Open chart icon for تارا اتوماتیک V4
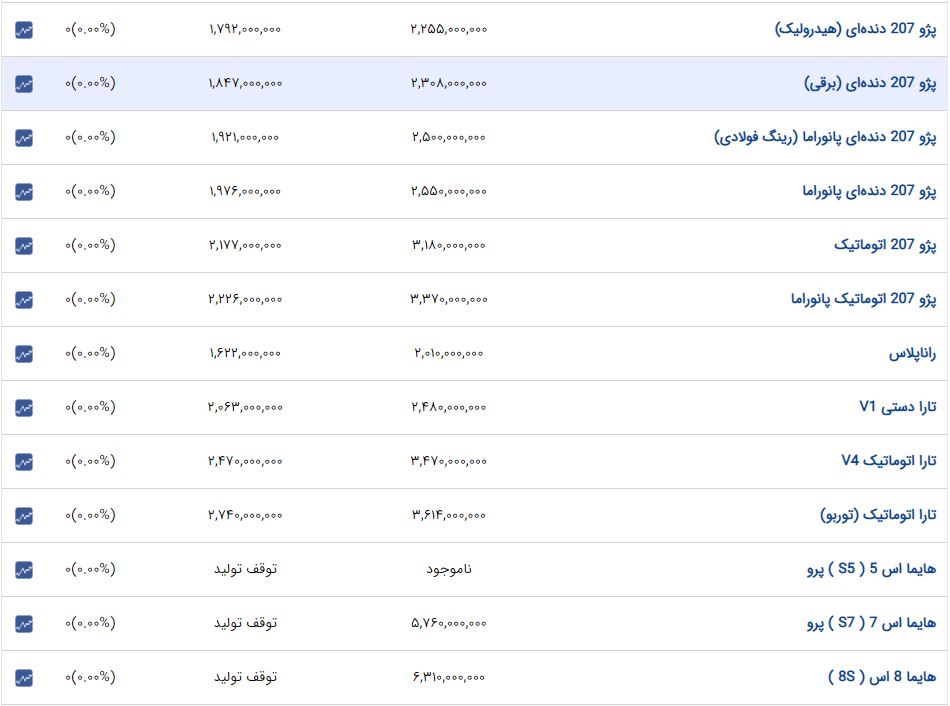This screenshot has width=950, height=706. (x=24, y=461)
